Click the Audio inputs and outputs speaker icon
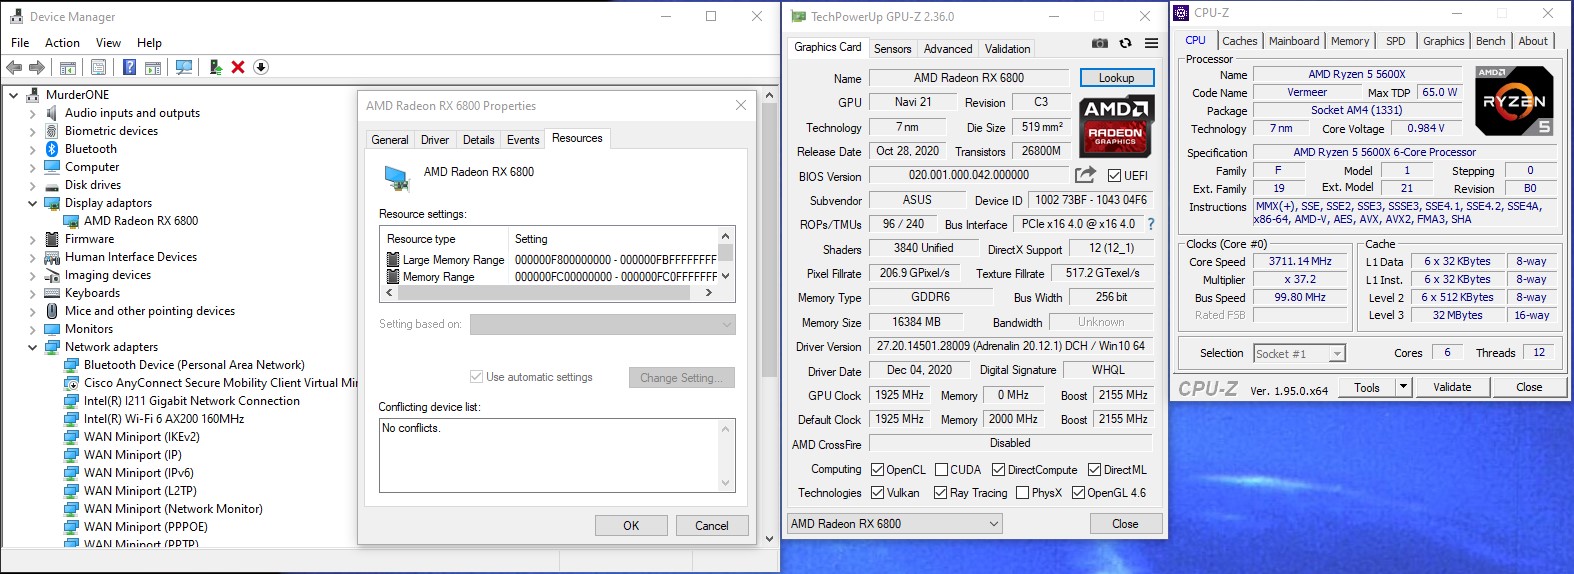 coord(51,113)
